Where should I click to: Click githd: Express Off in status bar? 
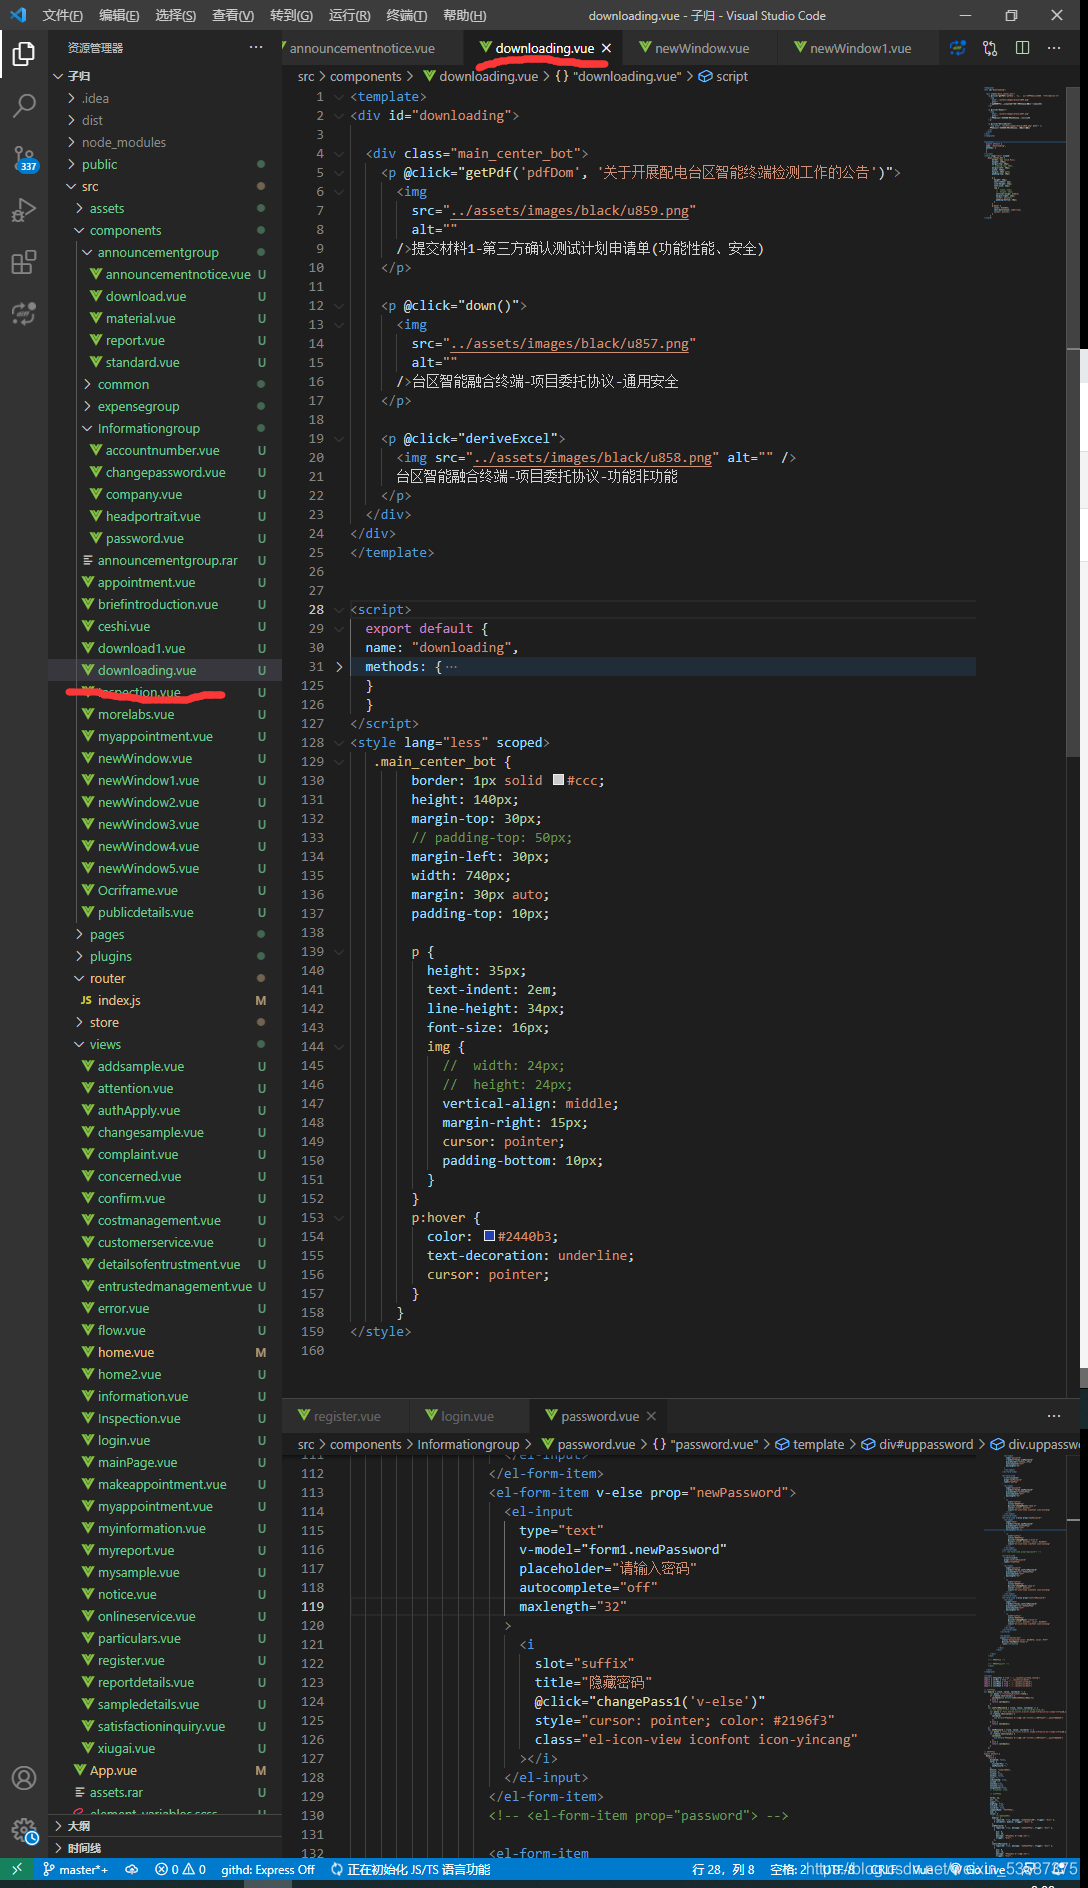[268, 1869]
